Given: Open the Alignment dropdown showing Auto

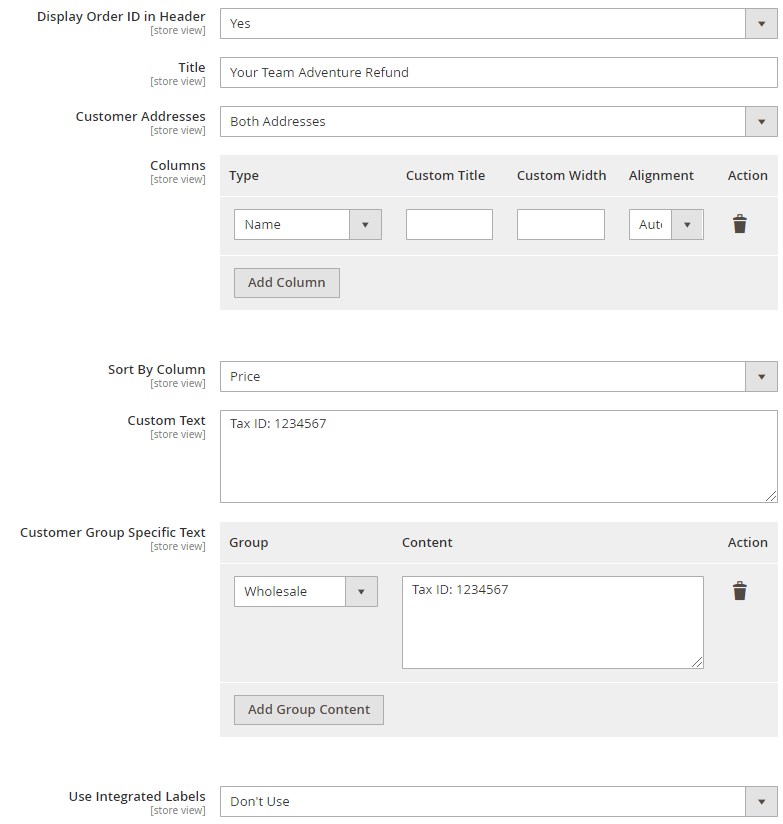Looking at the screenshot, I should click(666, 224).
